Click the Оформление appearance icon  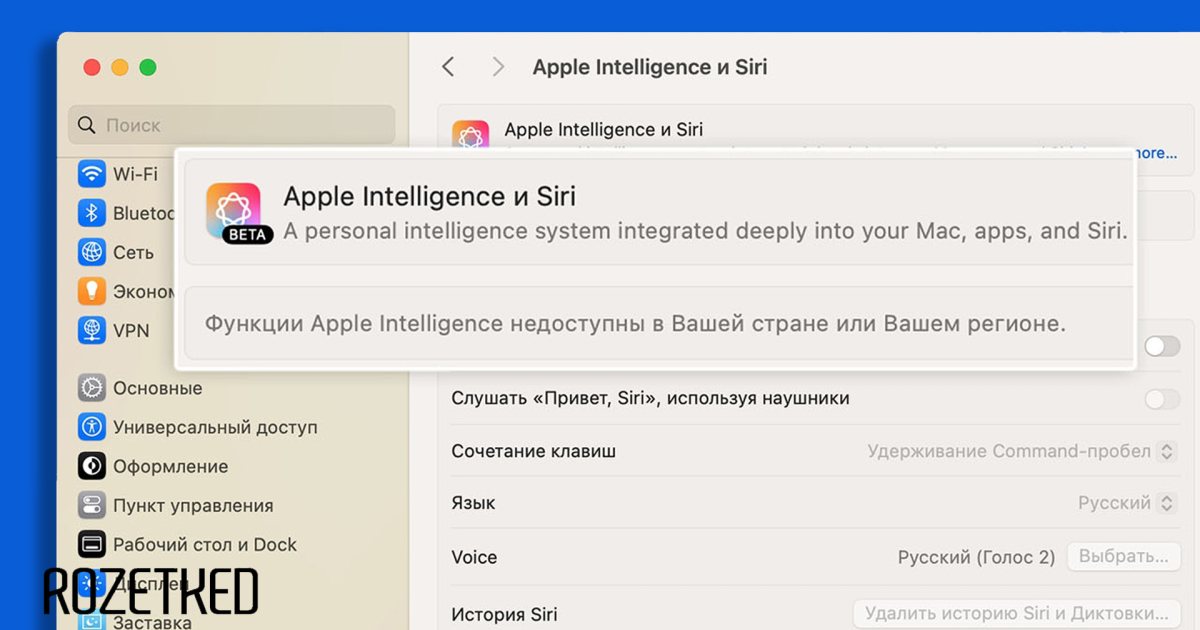92,466
